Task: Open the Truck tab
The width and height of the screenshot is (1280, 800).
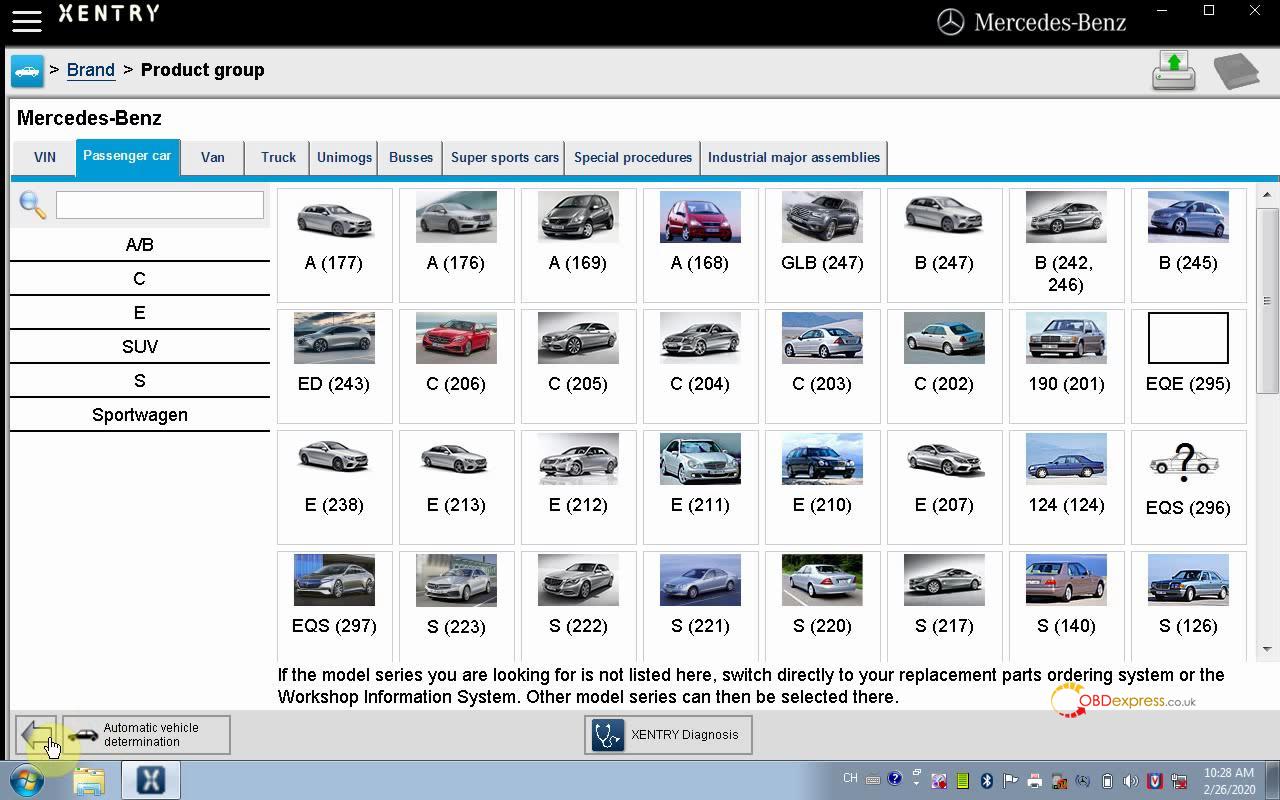Action: point(278,158)
